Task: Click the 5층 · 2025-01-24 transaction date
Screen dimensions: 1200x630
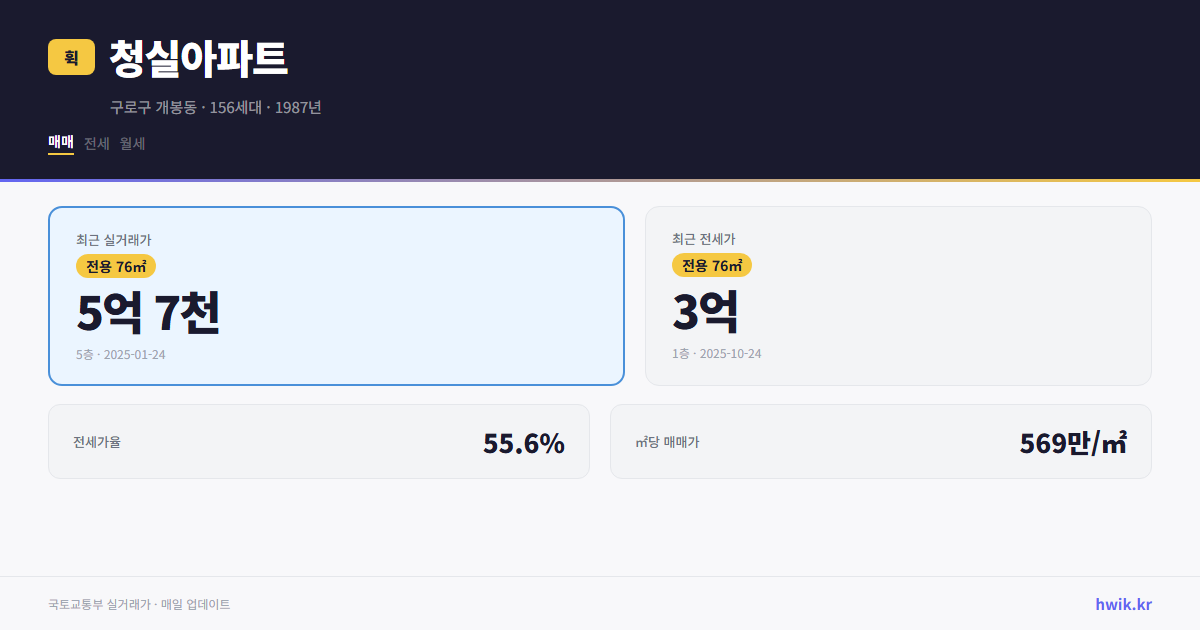Action: pos(121,354)
